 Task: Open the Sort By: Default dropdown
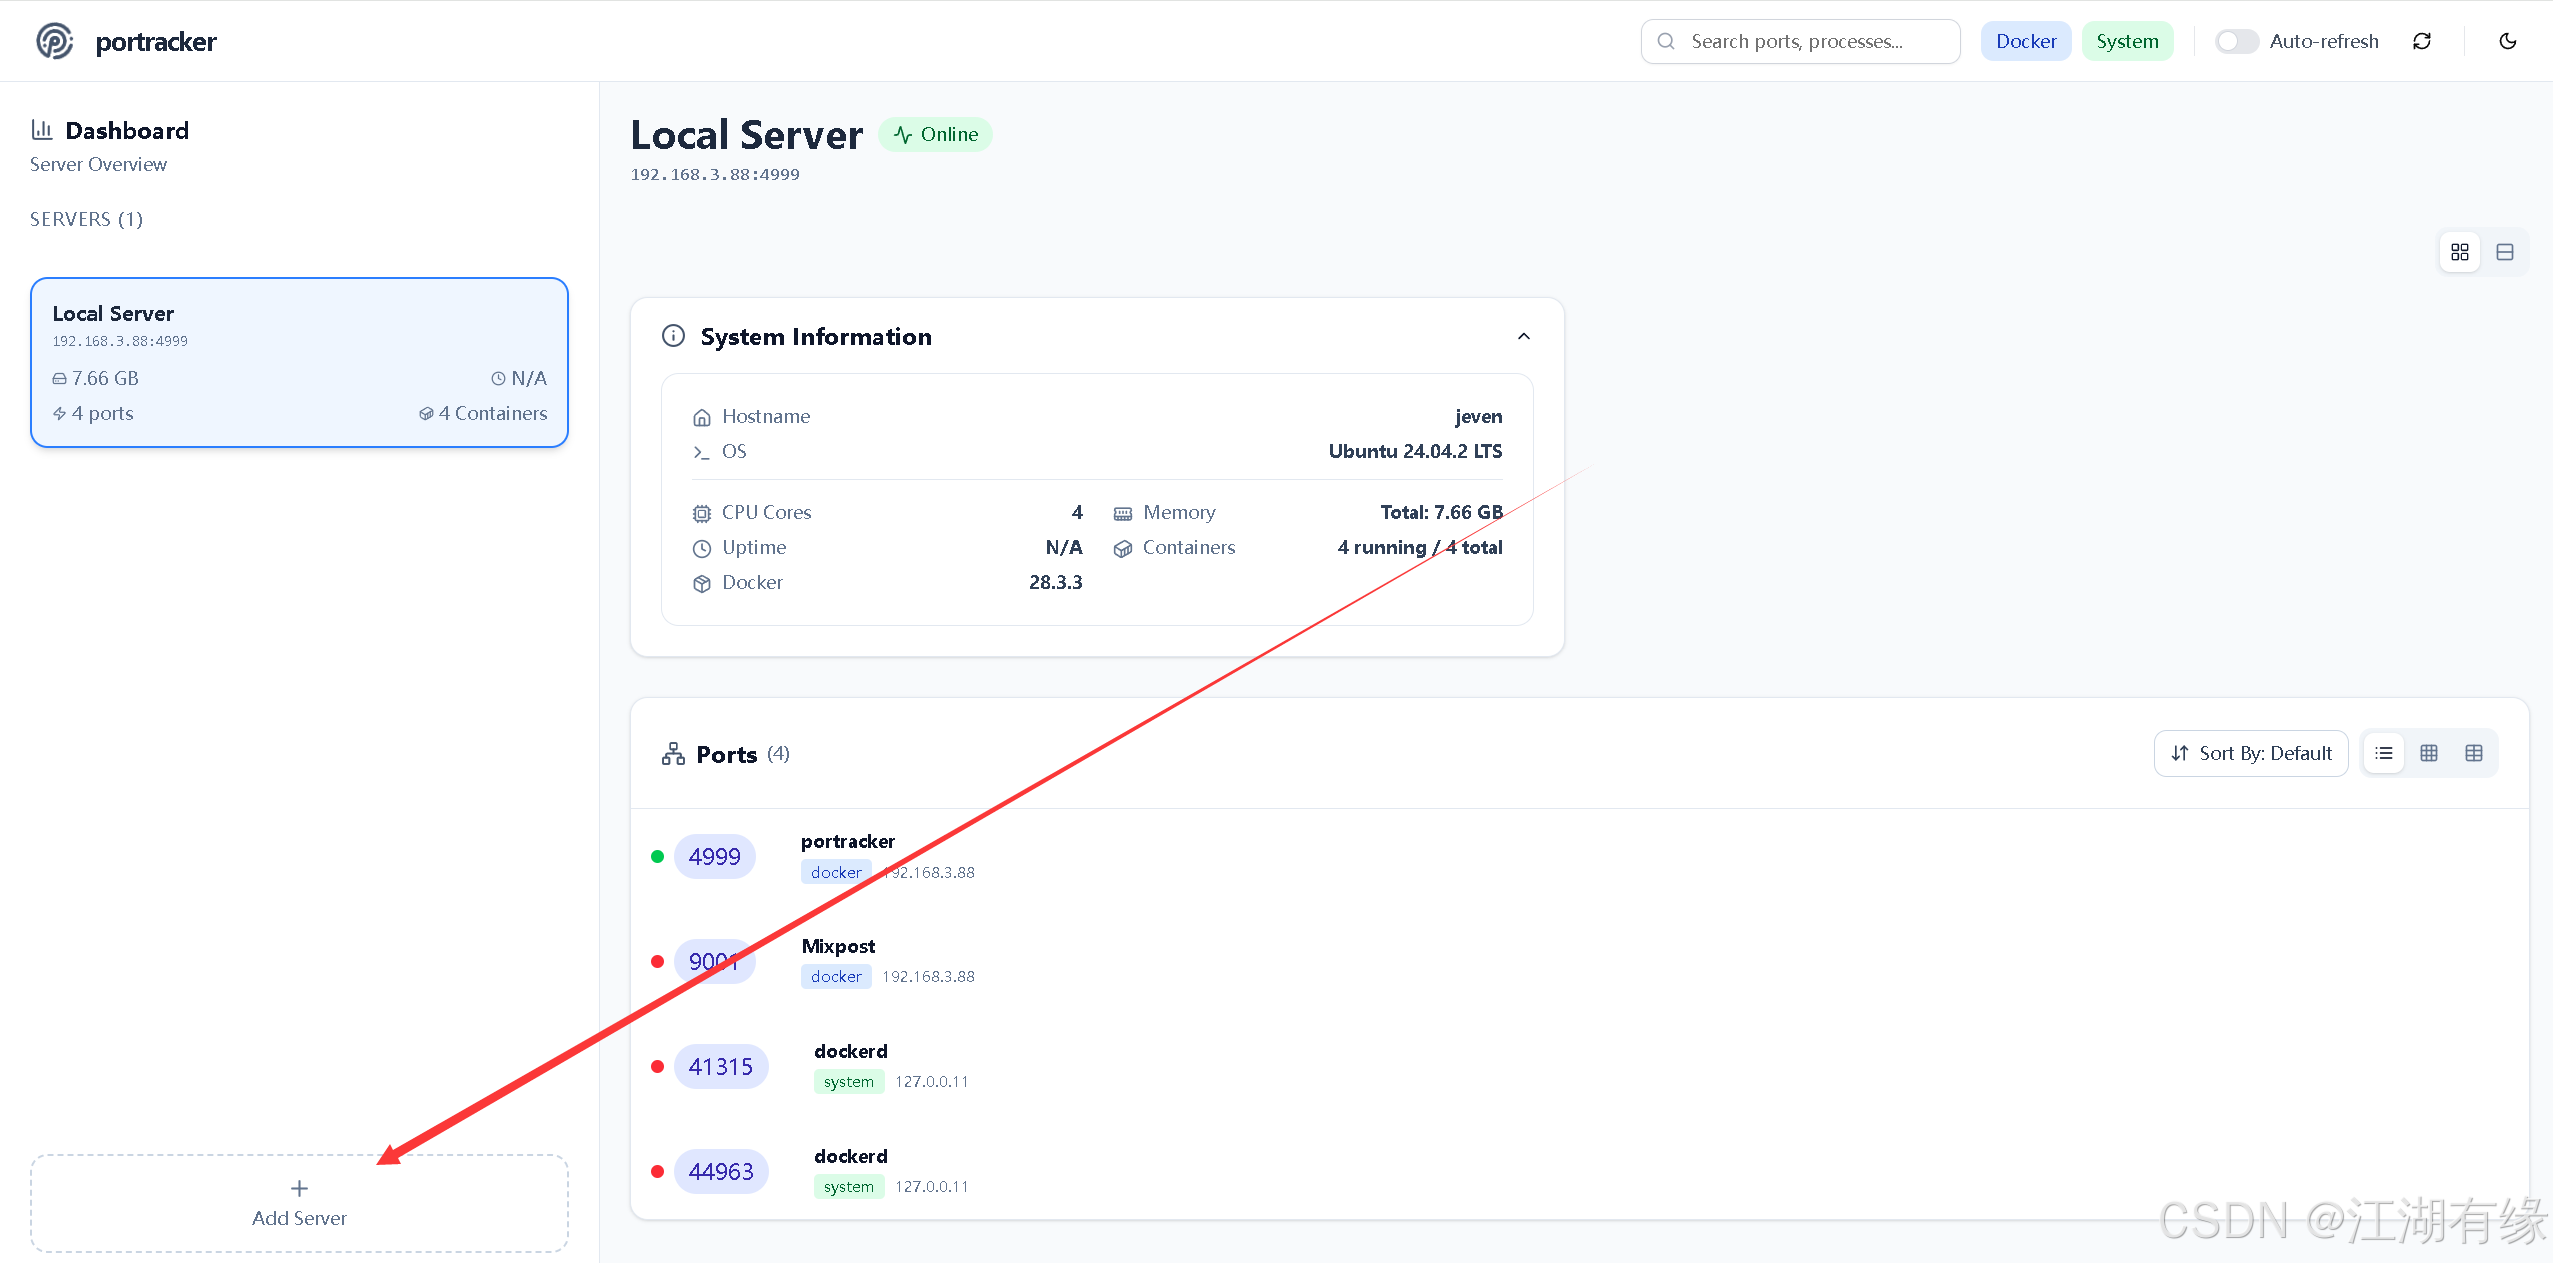pos(2250,753)
